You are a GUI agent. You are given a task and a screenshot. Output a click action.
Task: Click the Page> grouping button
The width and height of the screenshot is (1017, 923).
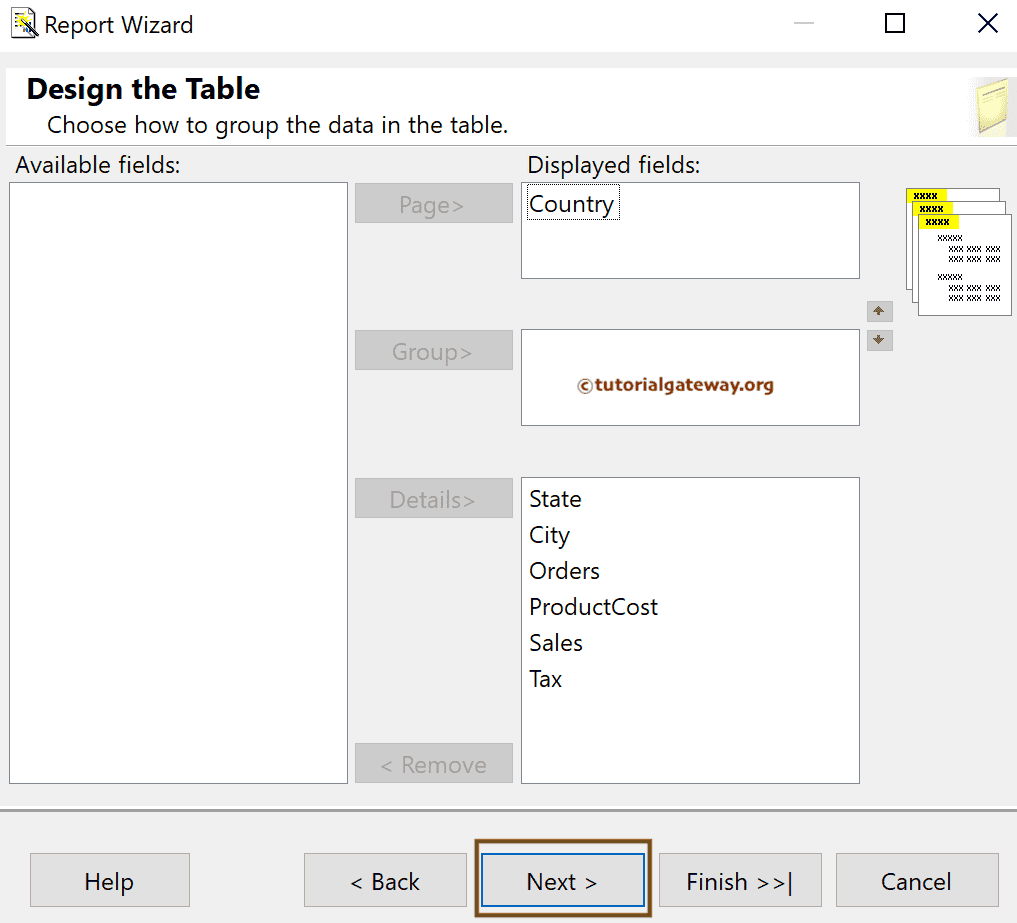pyautogui.click(x=433, y=203)
